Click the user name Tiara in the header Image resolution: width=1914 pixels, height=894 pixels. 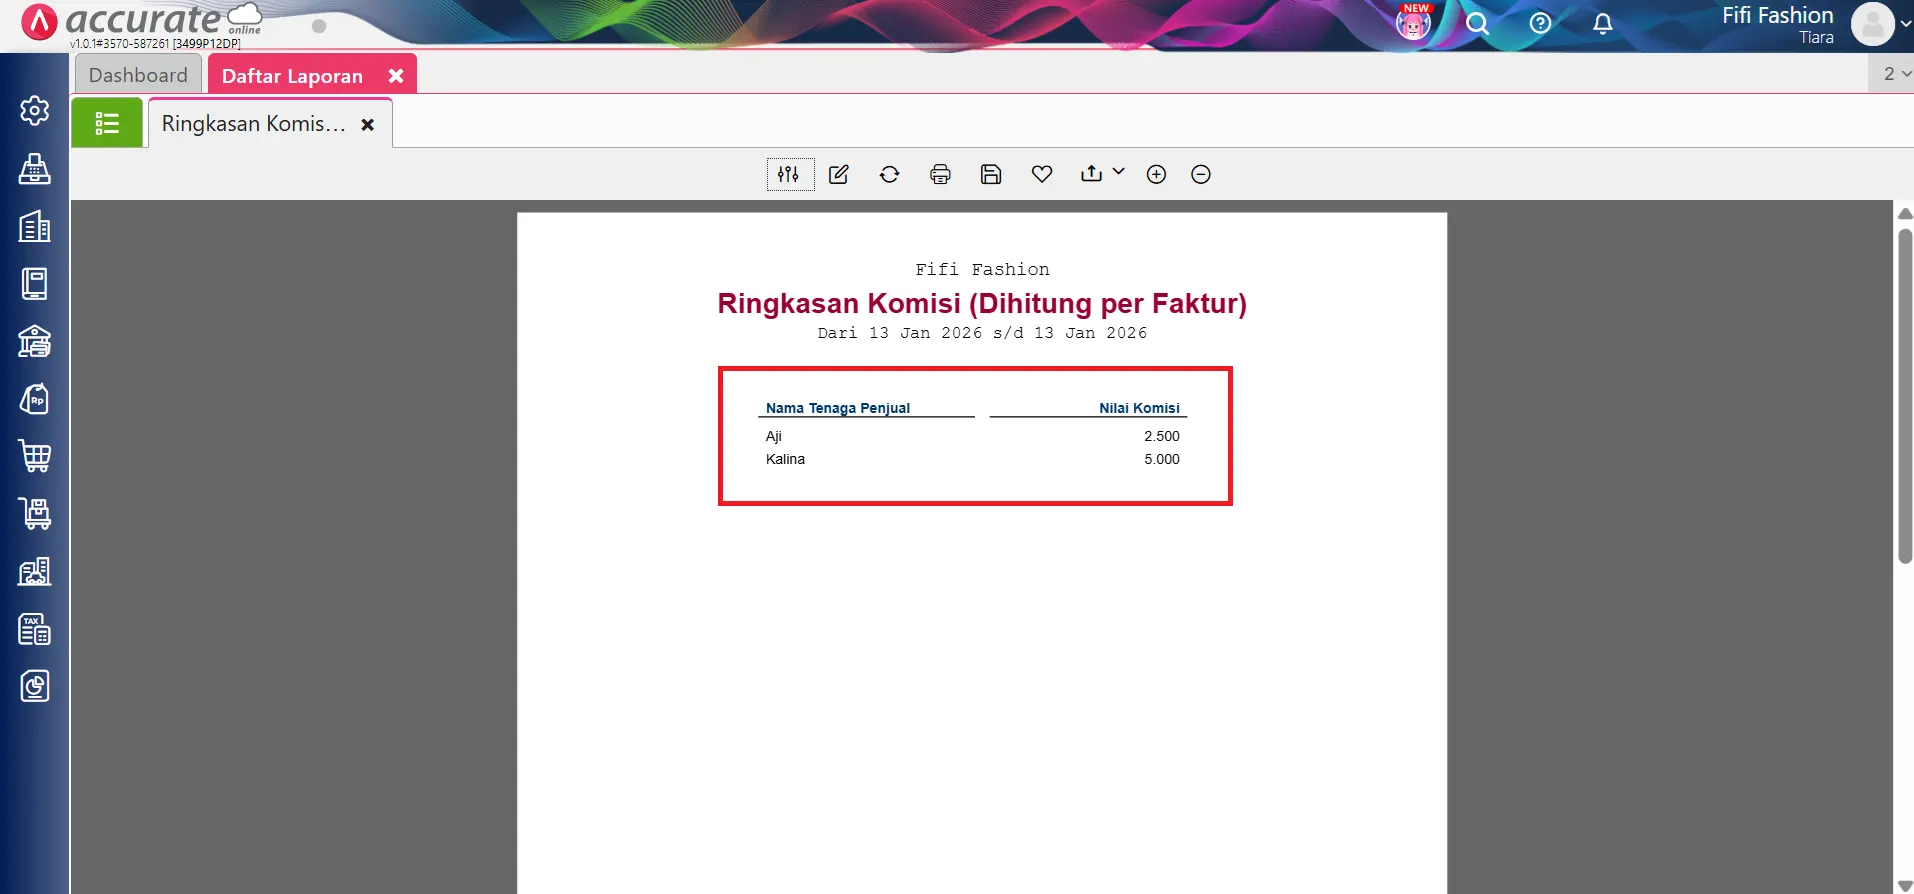click(1816, 38)
